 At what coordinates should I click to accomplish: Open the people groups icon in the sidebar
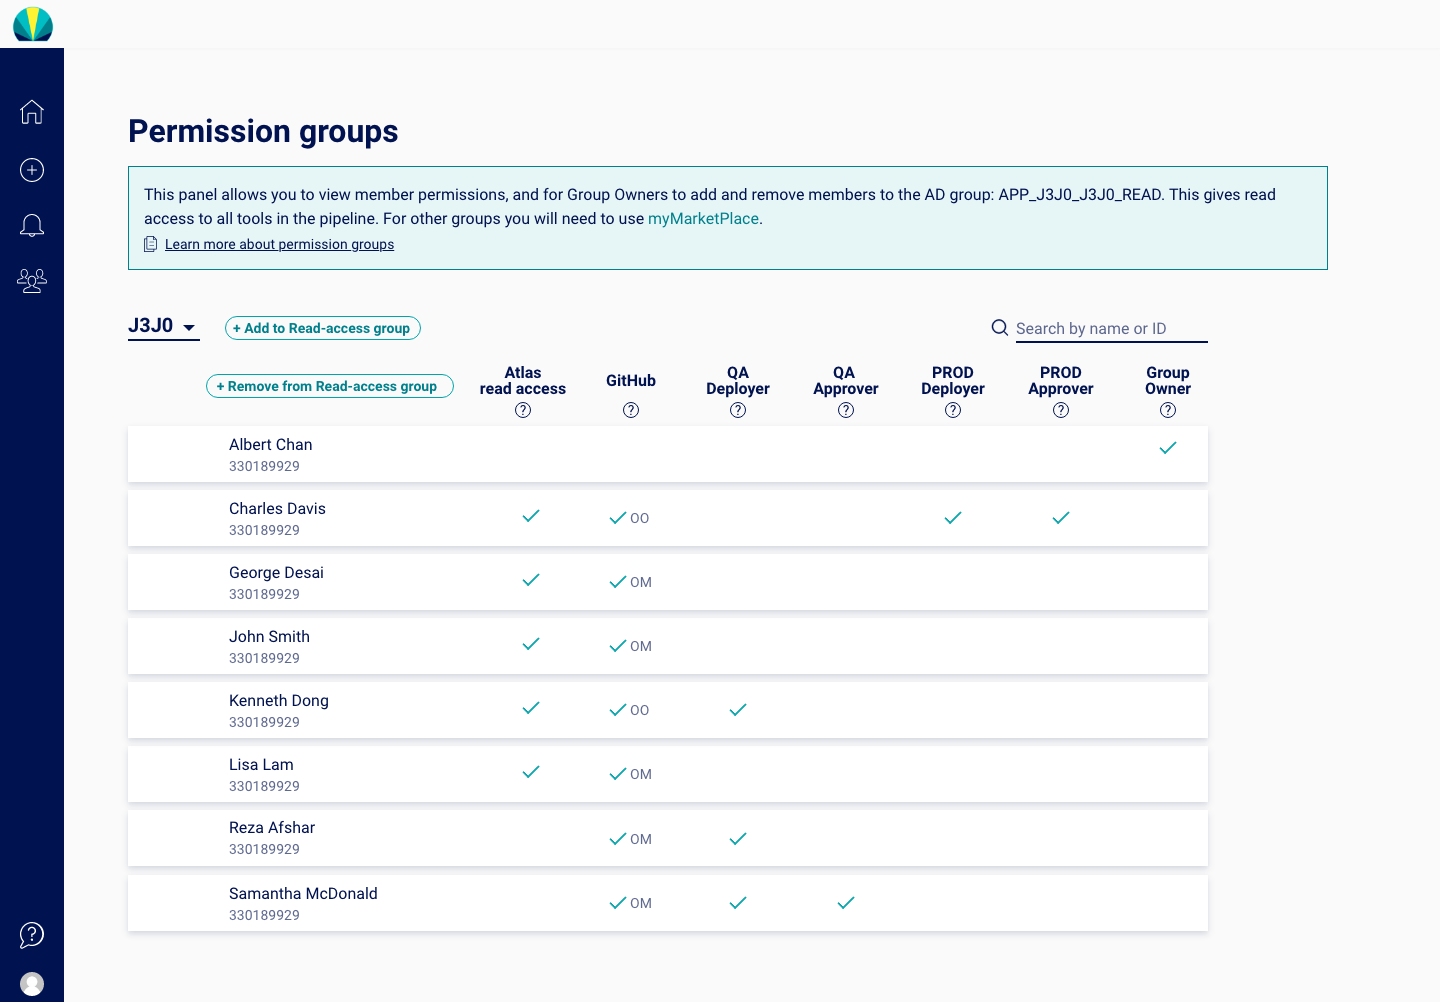(x=32, y=281)
